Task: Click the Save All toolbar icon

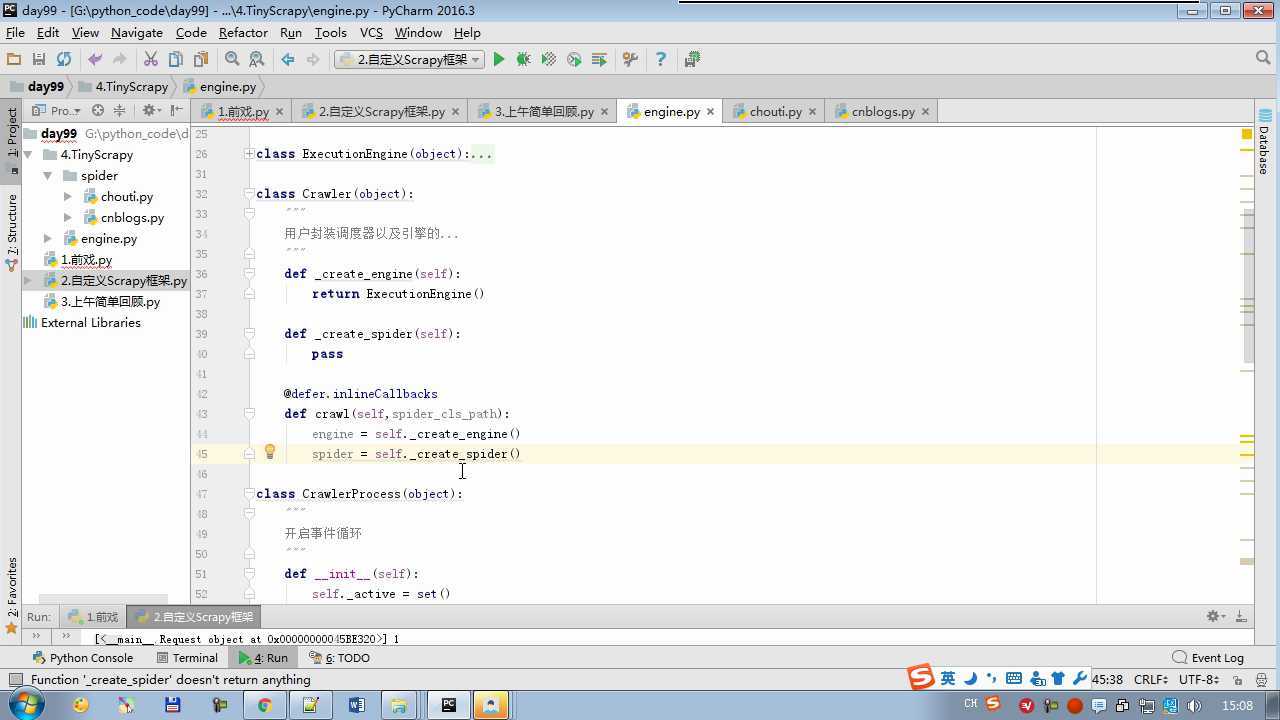Action: (x=39, y=60)
